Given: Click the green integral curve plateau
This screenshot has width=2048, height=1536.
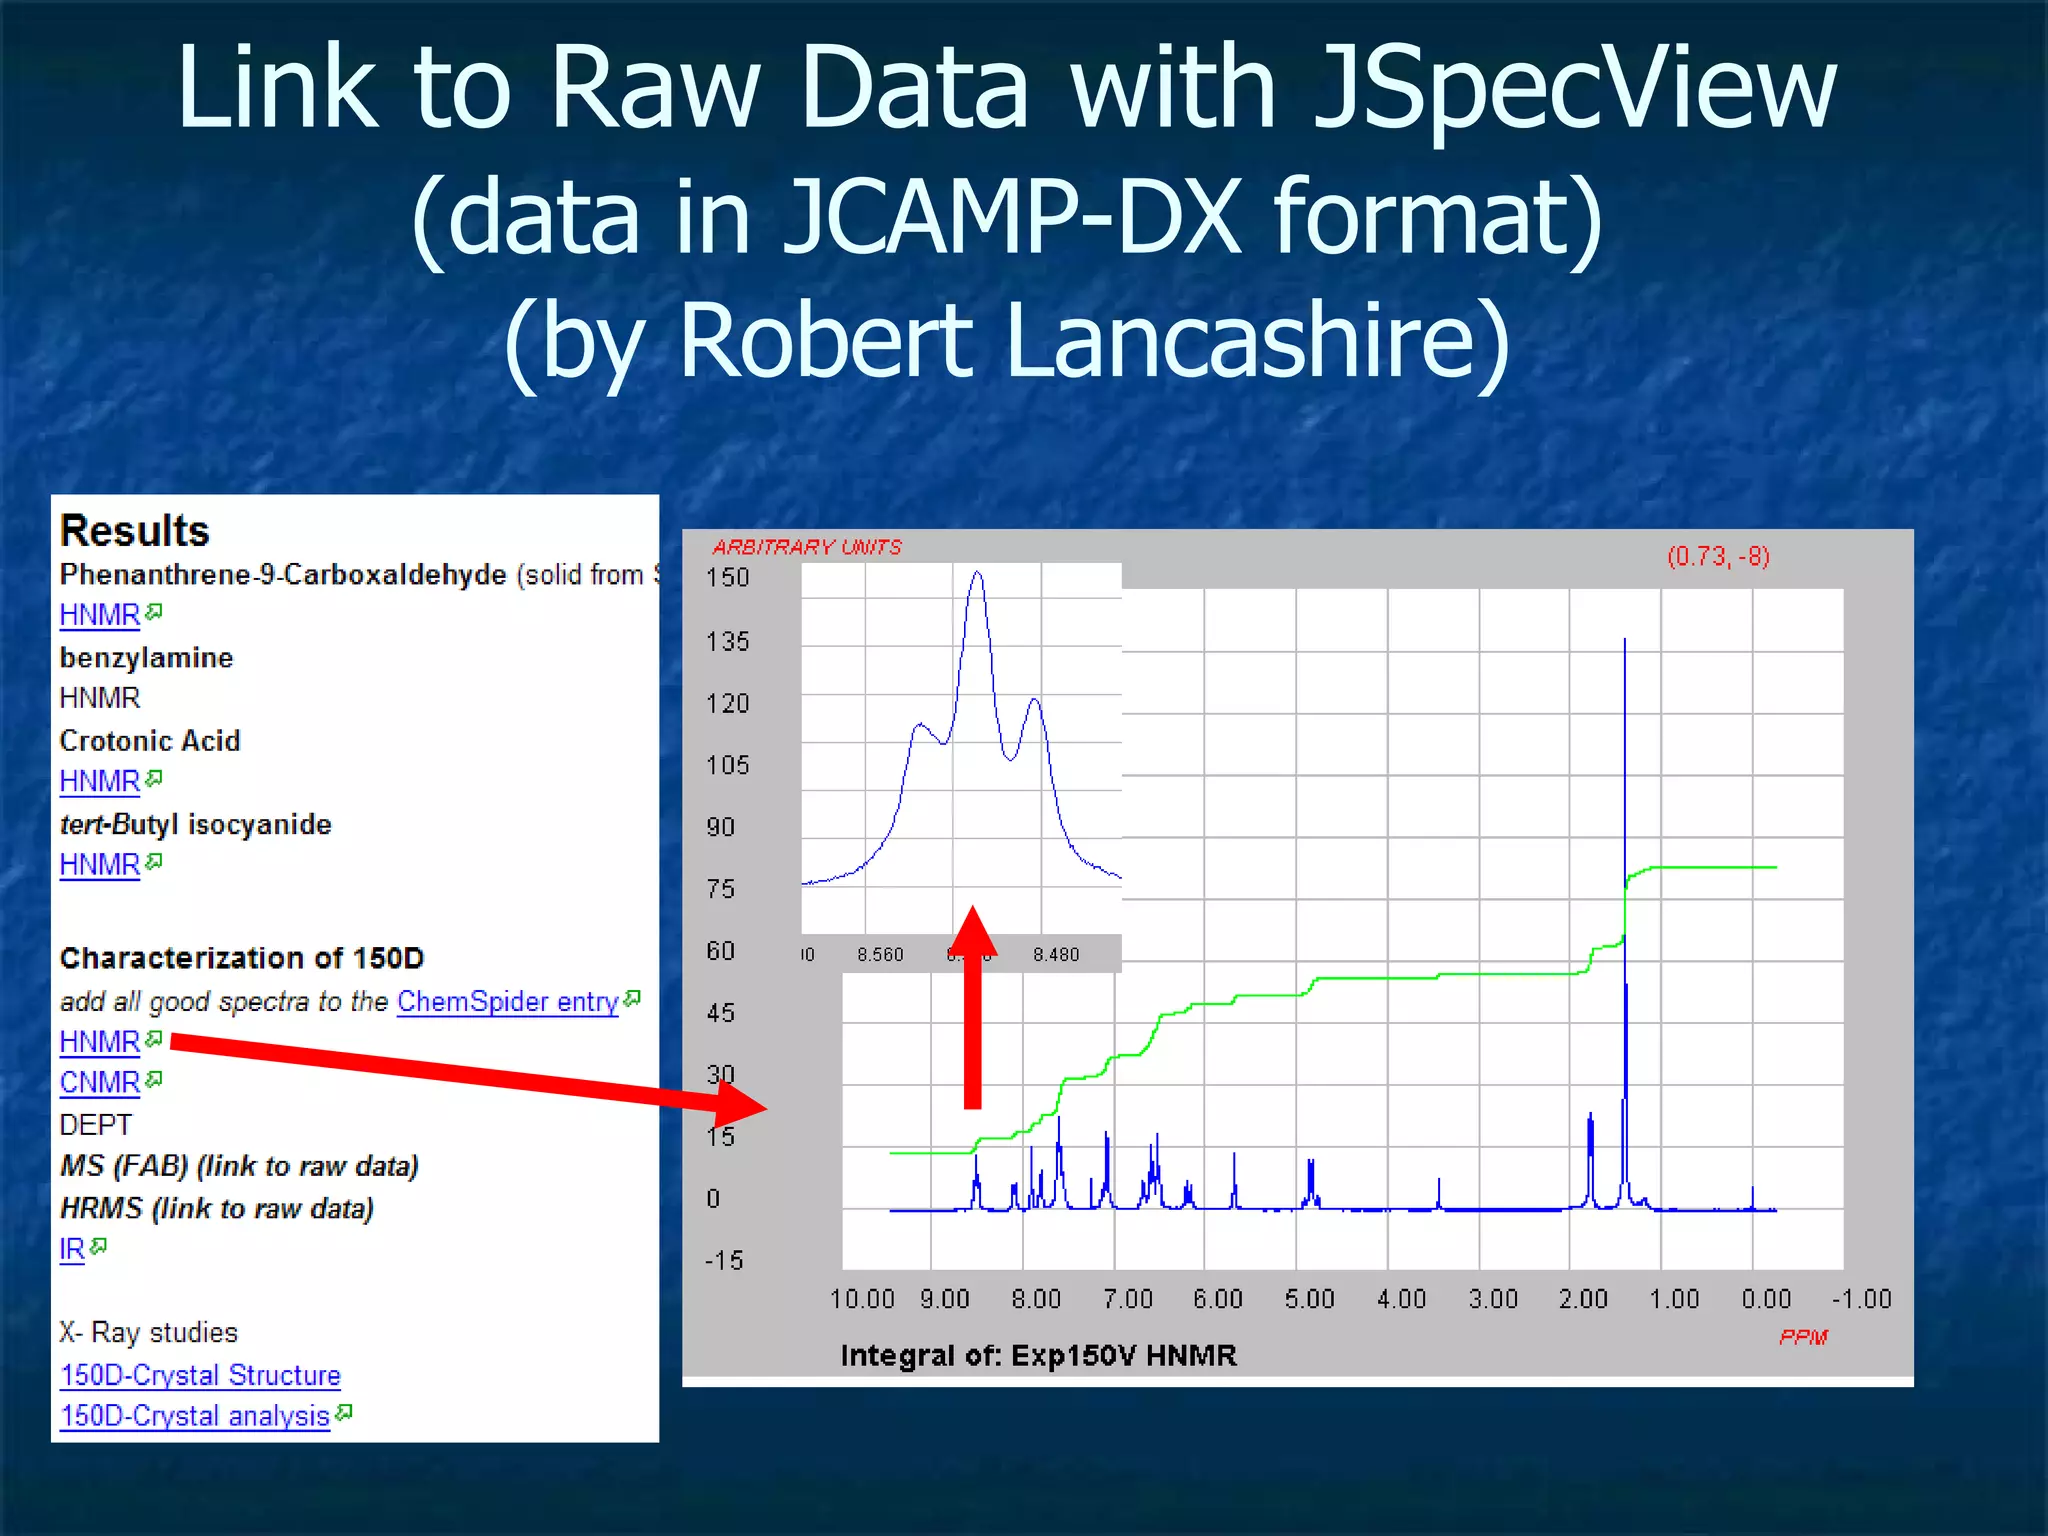Looking at the screenshot, I should click(1712, 867).
